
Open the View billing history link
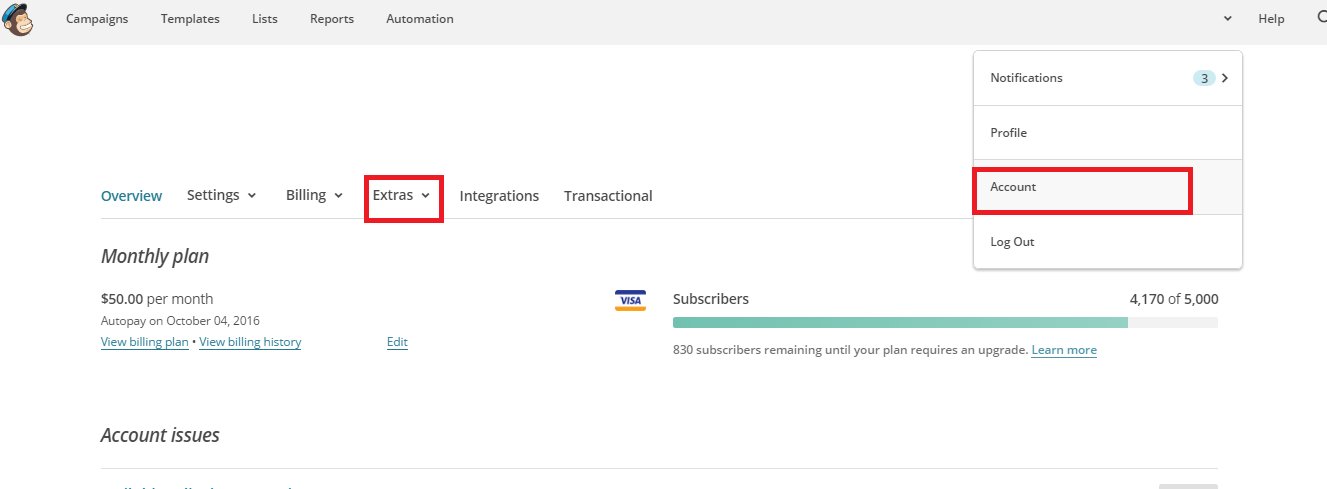click(x=250, y=342)
